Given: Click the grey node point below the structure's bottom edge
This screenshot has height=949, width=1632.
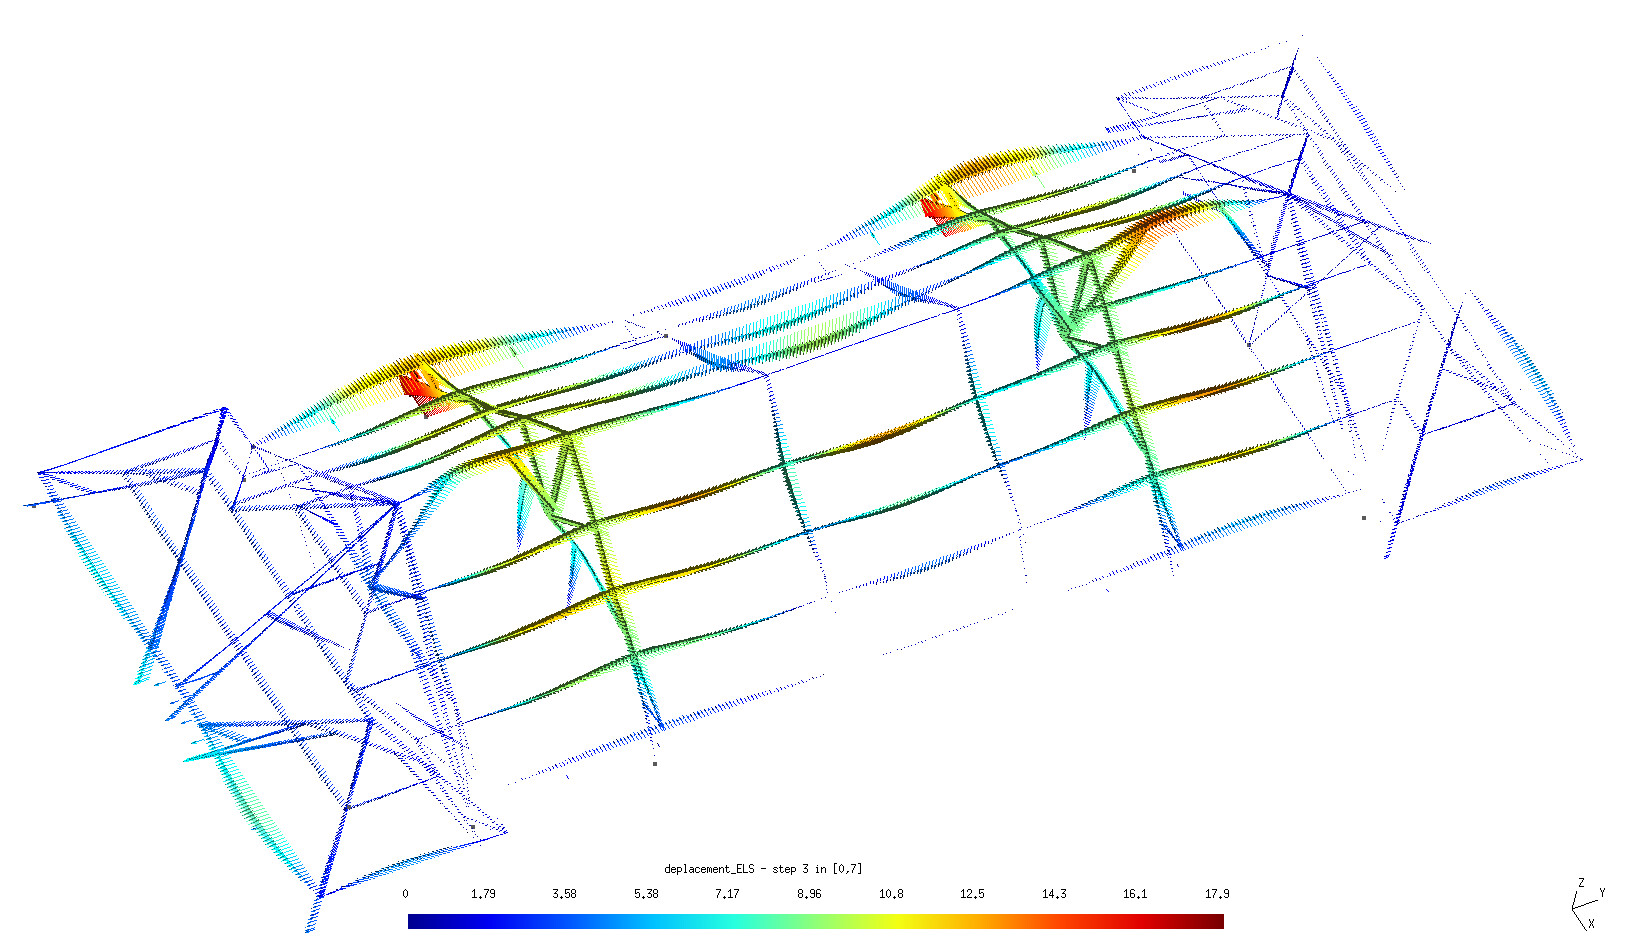Looking at the screenshot, I should pyautogui.click(x=655, y=764).
